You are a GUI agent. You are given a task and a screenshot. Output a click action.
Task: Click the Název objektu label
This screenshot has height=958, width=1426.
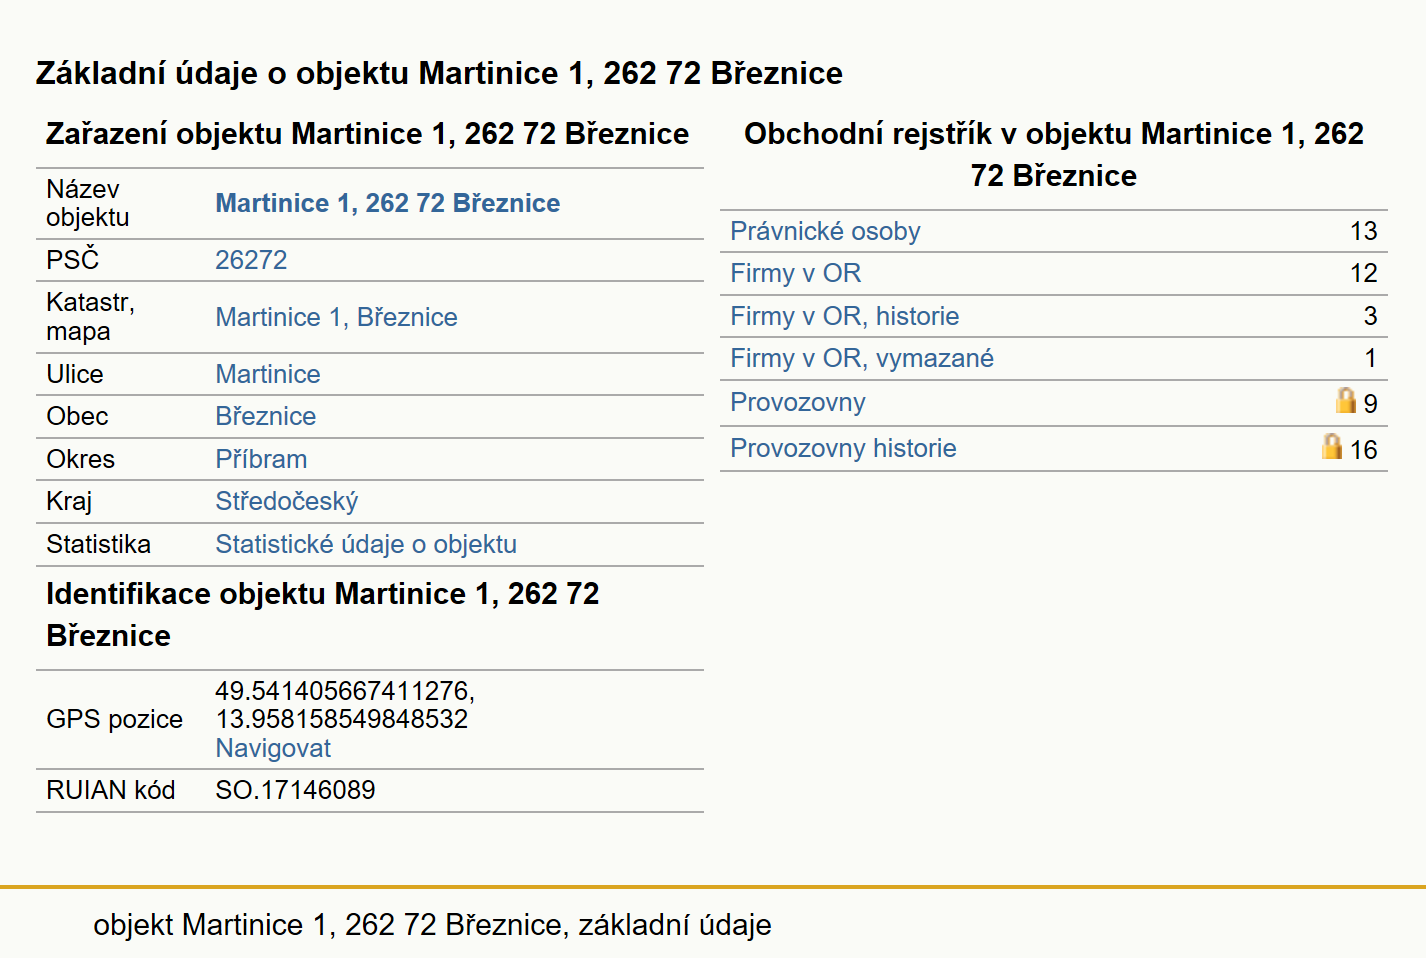87,203
